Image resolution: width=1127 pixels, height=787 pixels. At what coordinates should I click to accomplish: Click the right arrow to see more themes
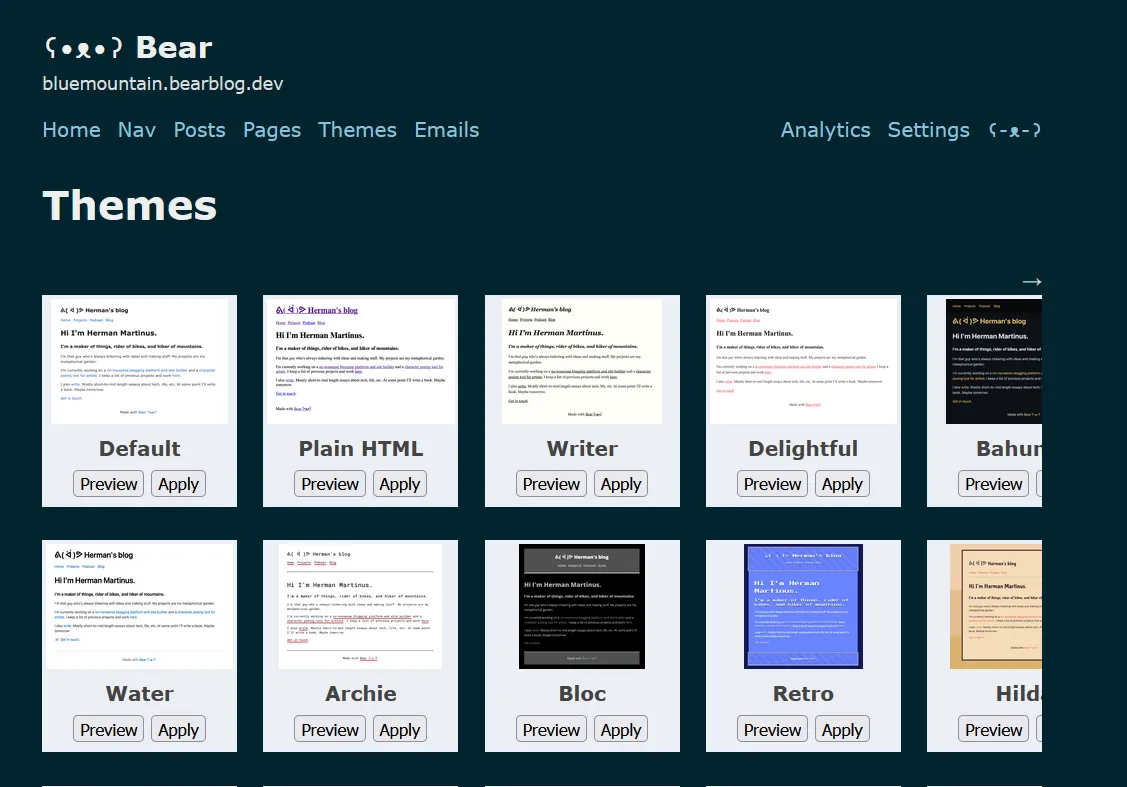[x=1031, y=282]
